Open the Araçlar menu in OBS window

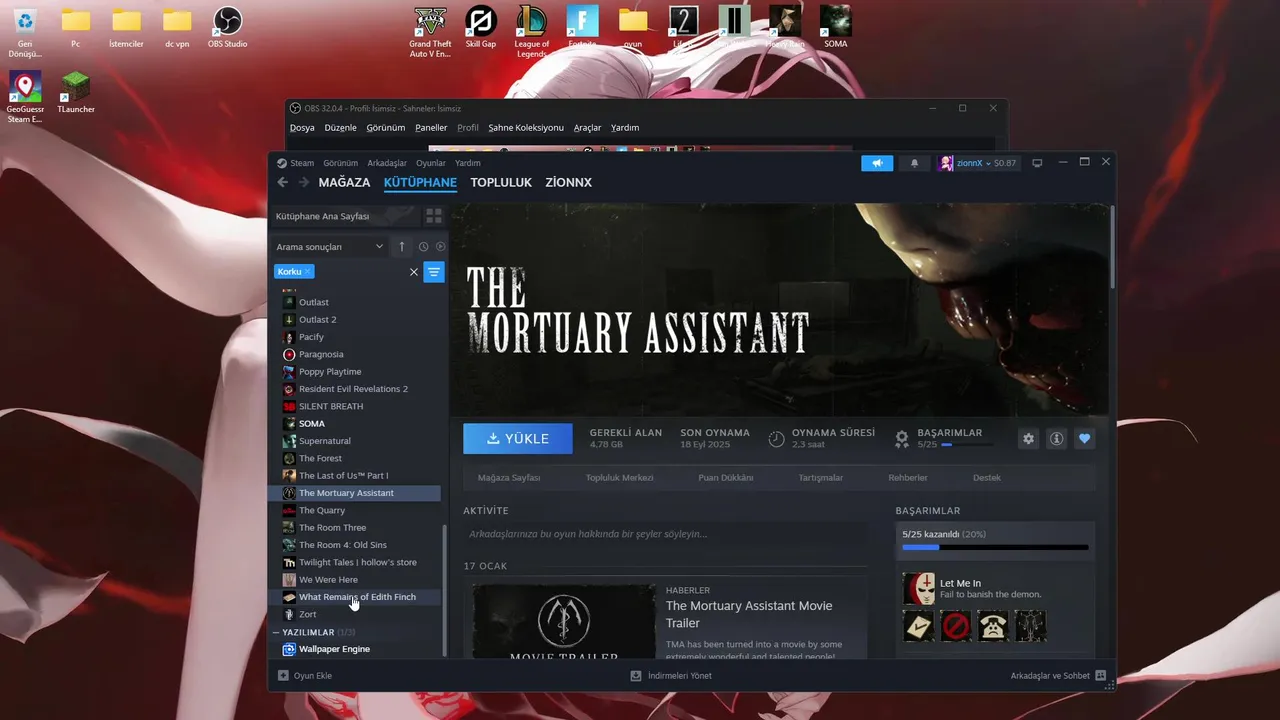point(587,128)
